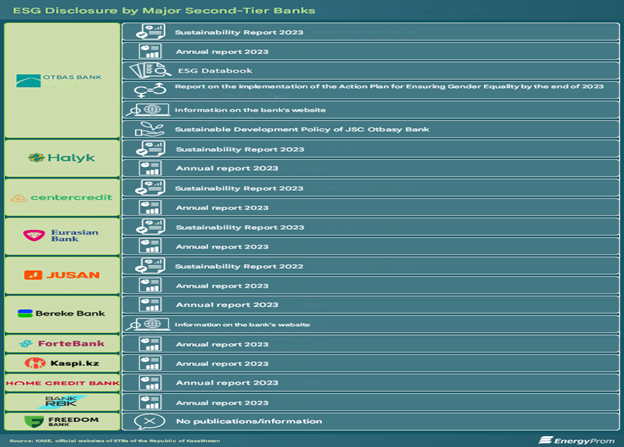Click Otbasy's 'Sustainability Report 2023' text
Viewport: 624px width, 447px height.
239,32
